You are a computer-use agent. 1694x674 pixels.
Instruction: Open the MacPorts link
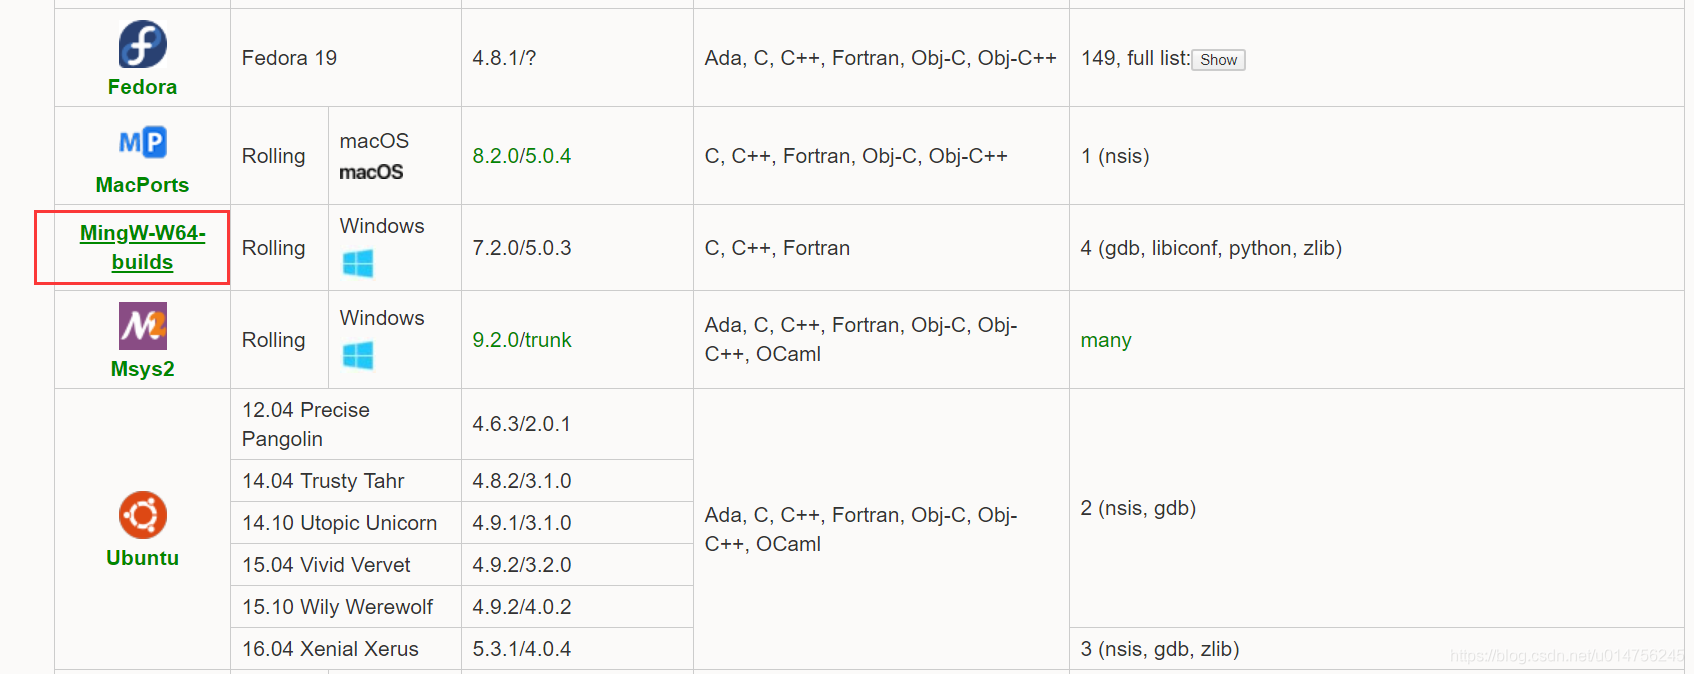coord(142,185)
